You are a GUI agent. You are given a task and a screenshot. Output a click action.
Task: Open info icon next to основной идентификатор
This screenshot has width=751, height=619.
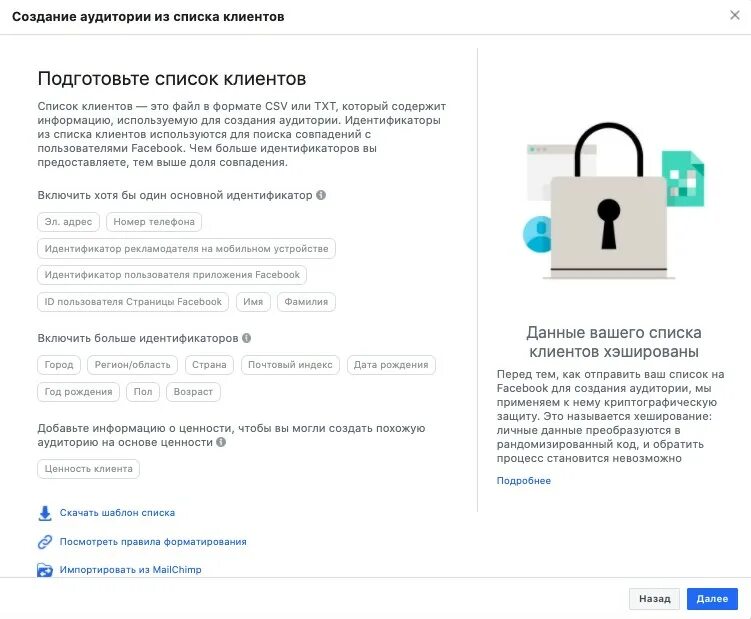click(x=321, y=195)
